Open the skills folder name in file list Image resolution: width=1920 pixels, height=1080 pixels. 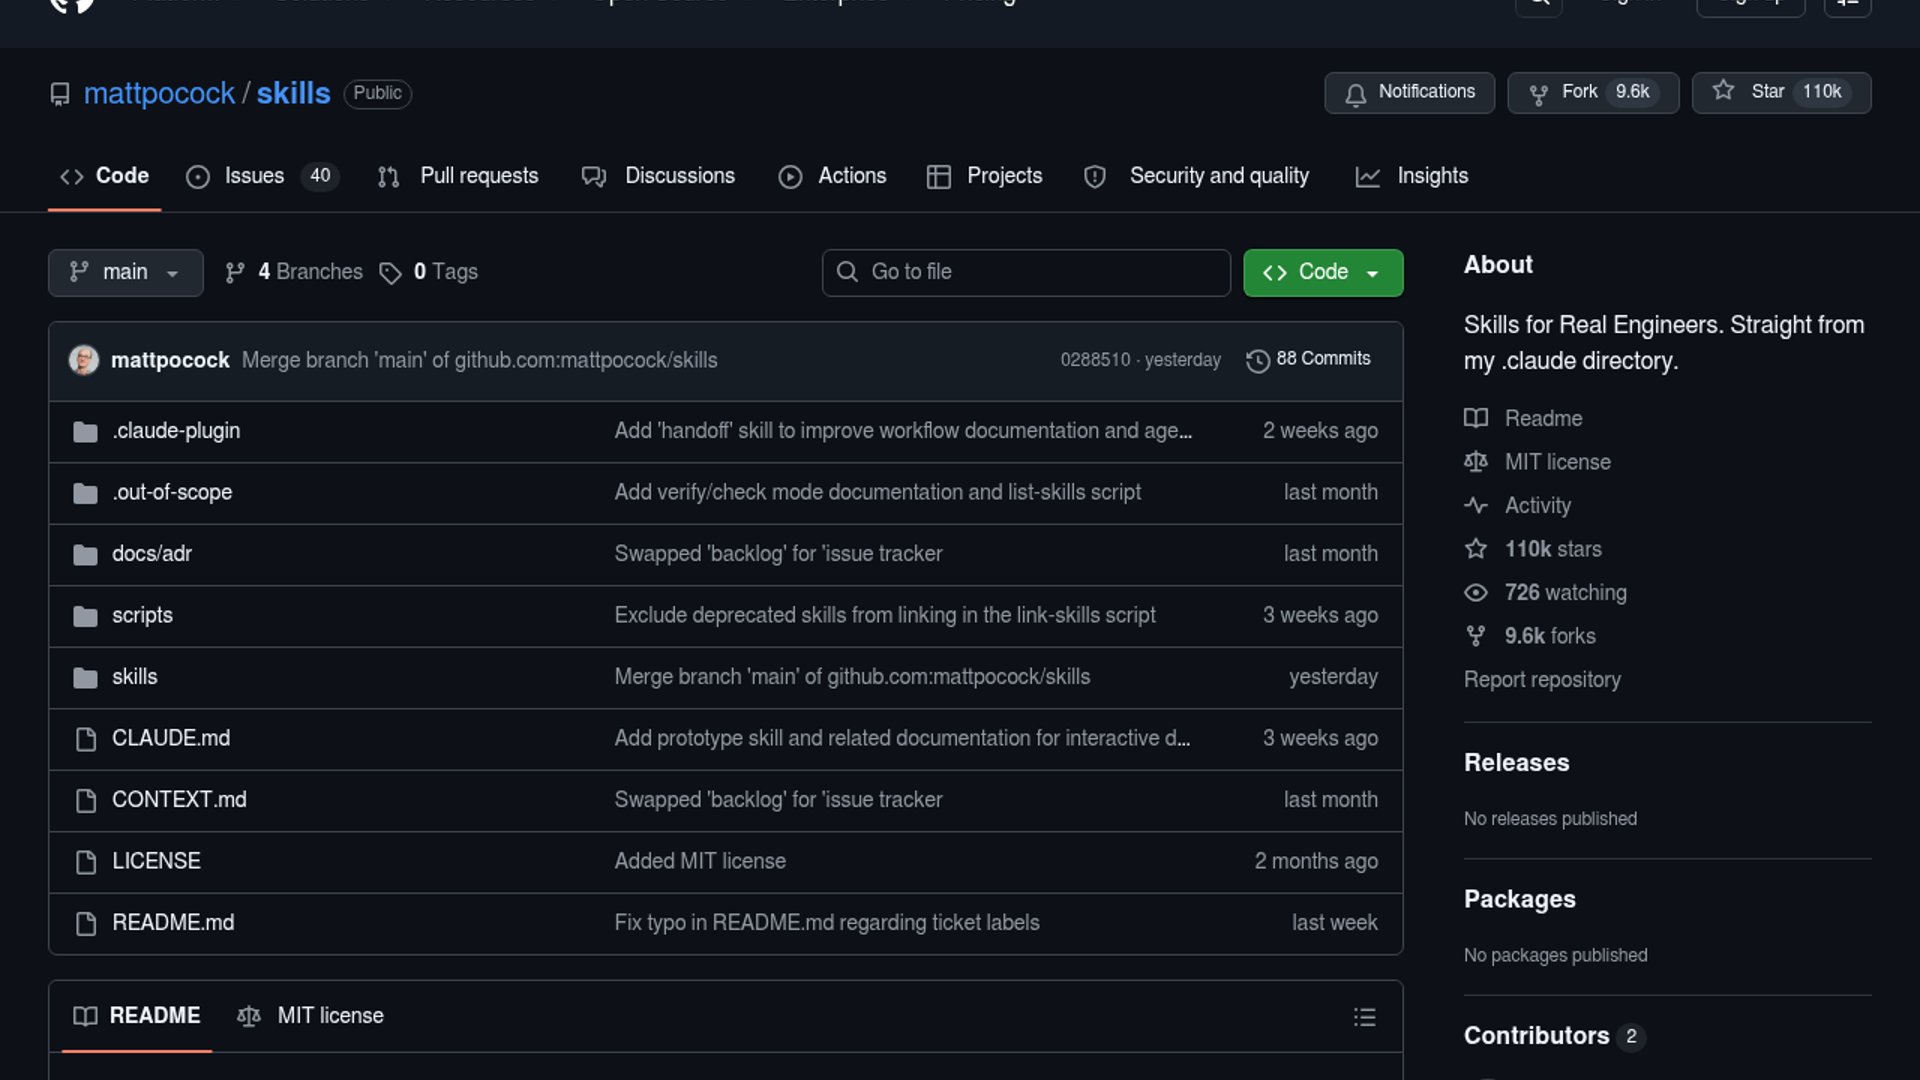(x=135, y=677)
